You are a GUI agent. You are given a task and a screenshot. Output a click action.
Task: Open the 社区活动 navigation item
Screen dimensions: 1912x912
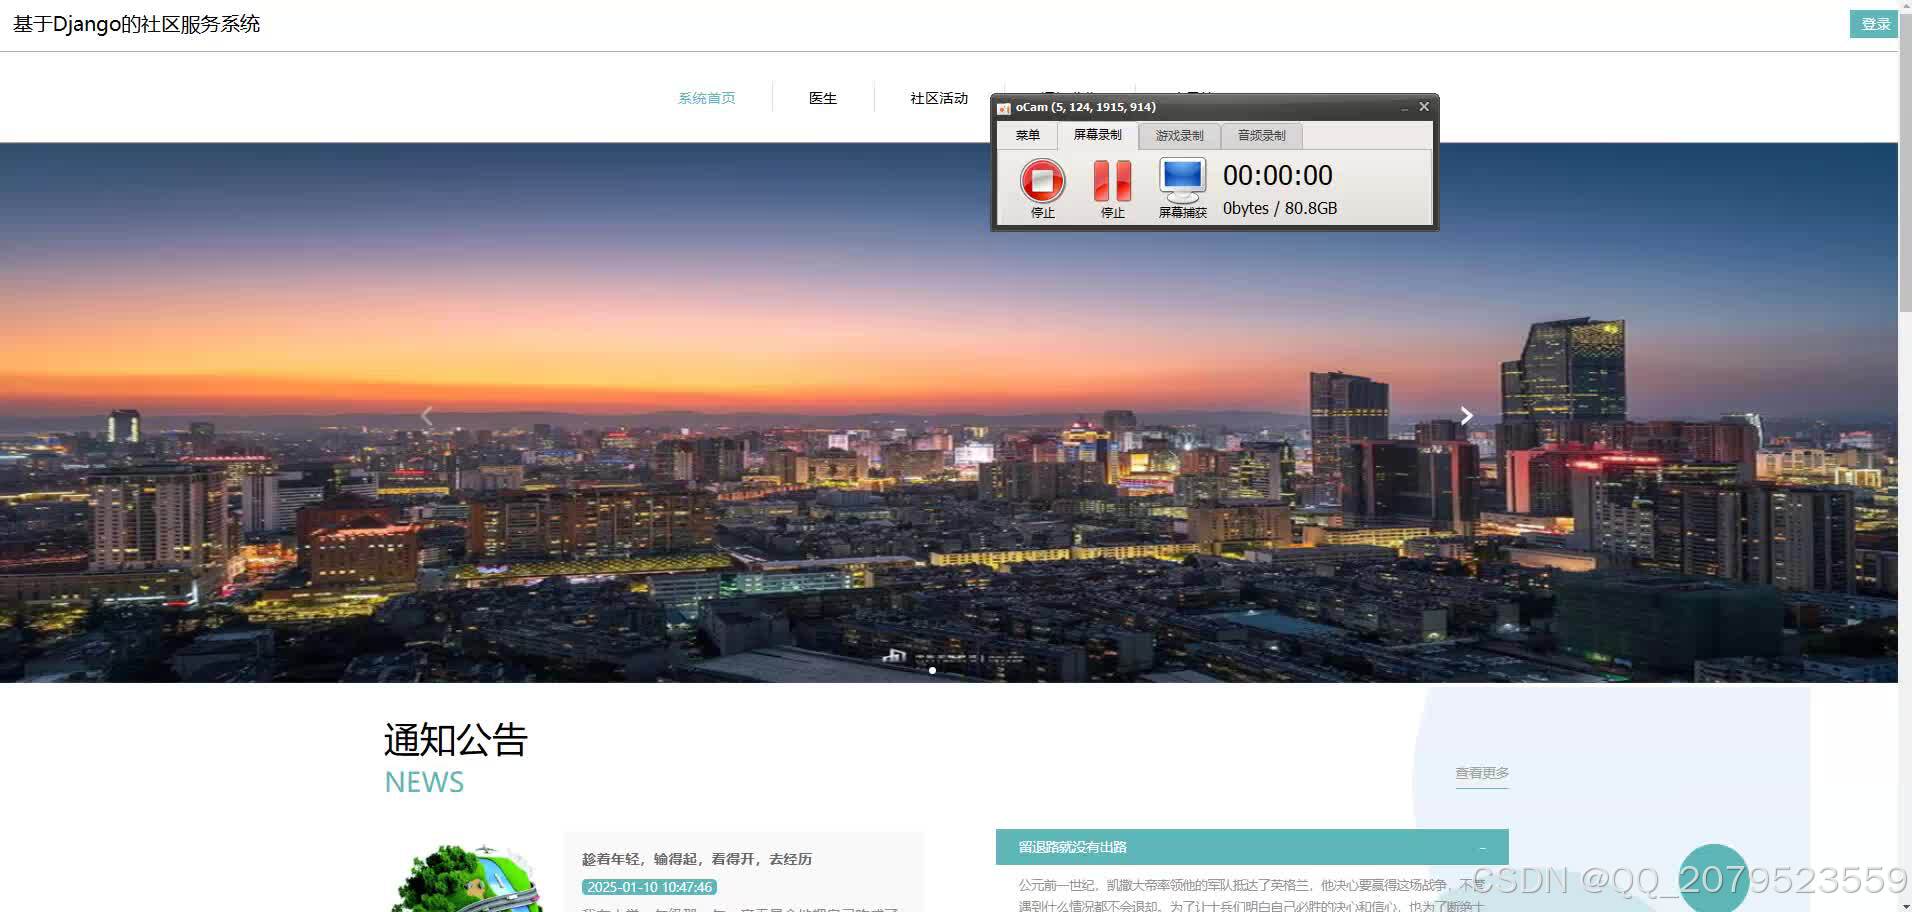click(939, 98)
